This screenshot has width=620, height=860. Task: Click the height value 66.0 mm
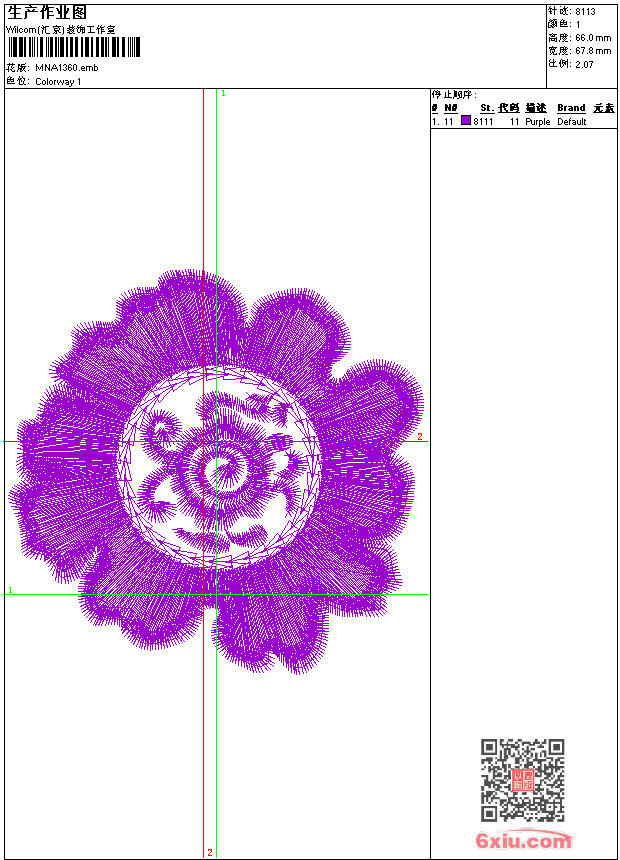point(591,38)
